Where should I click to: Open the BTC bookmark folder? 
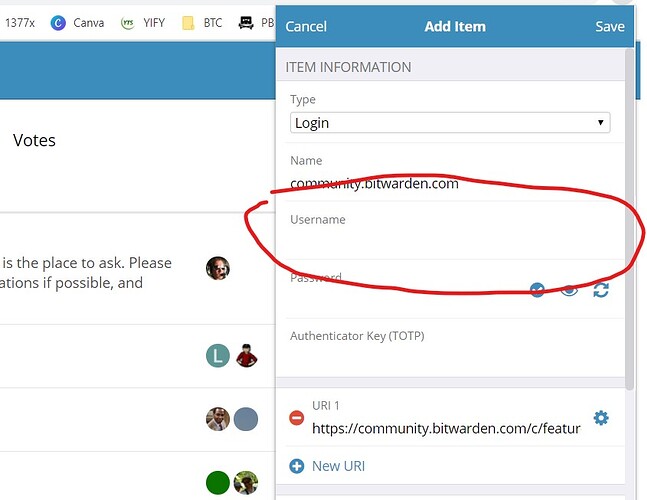point(202,23)
